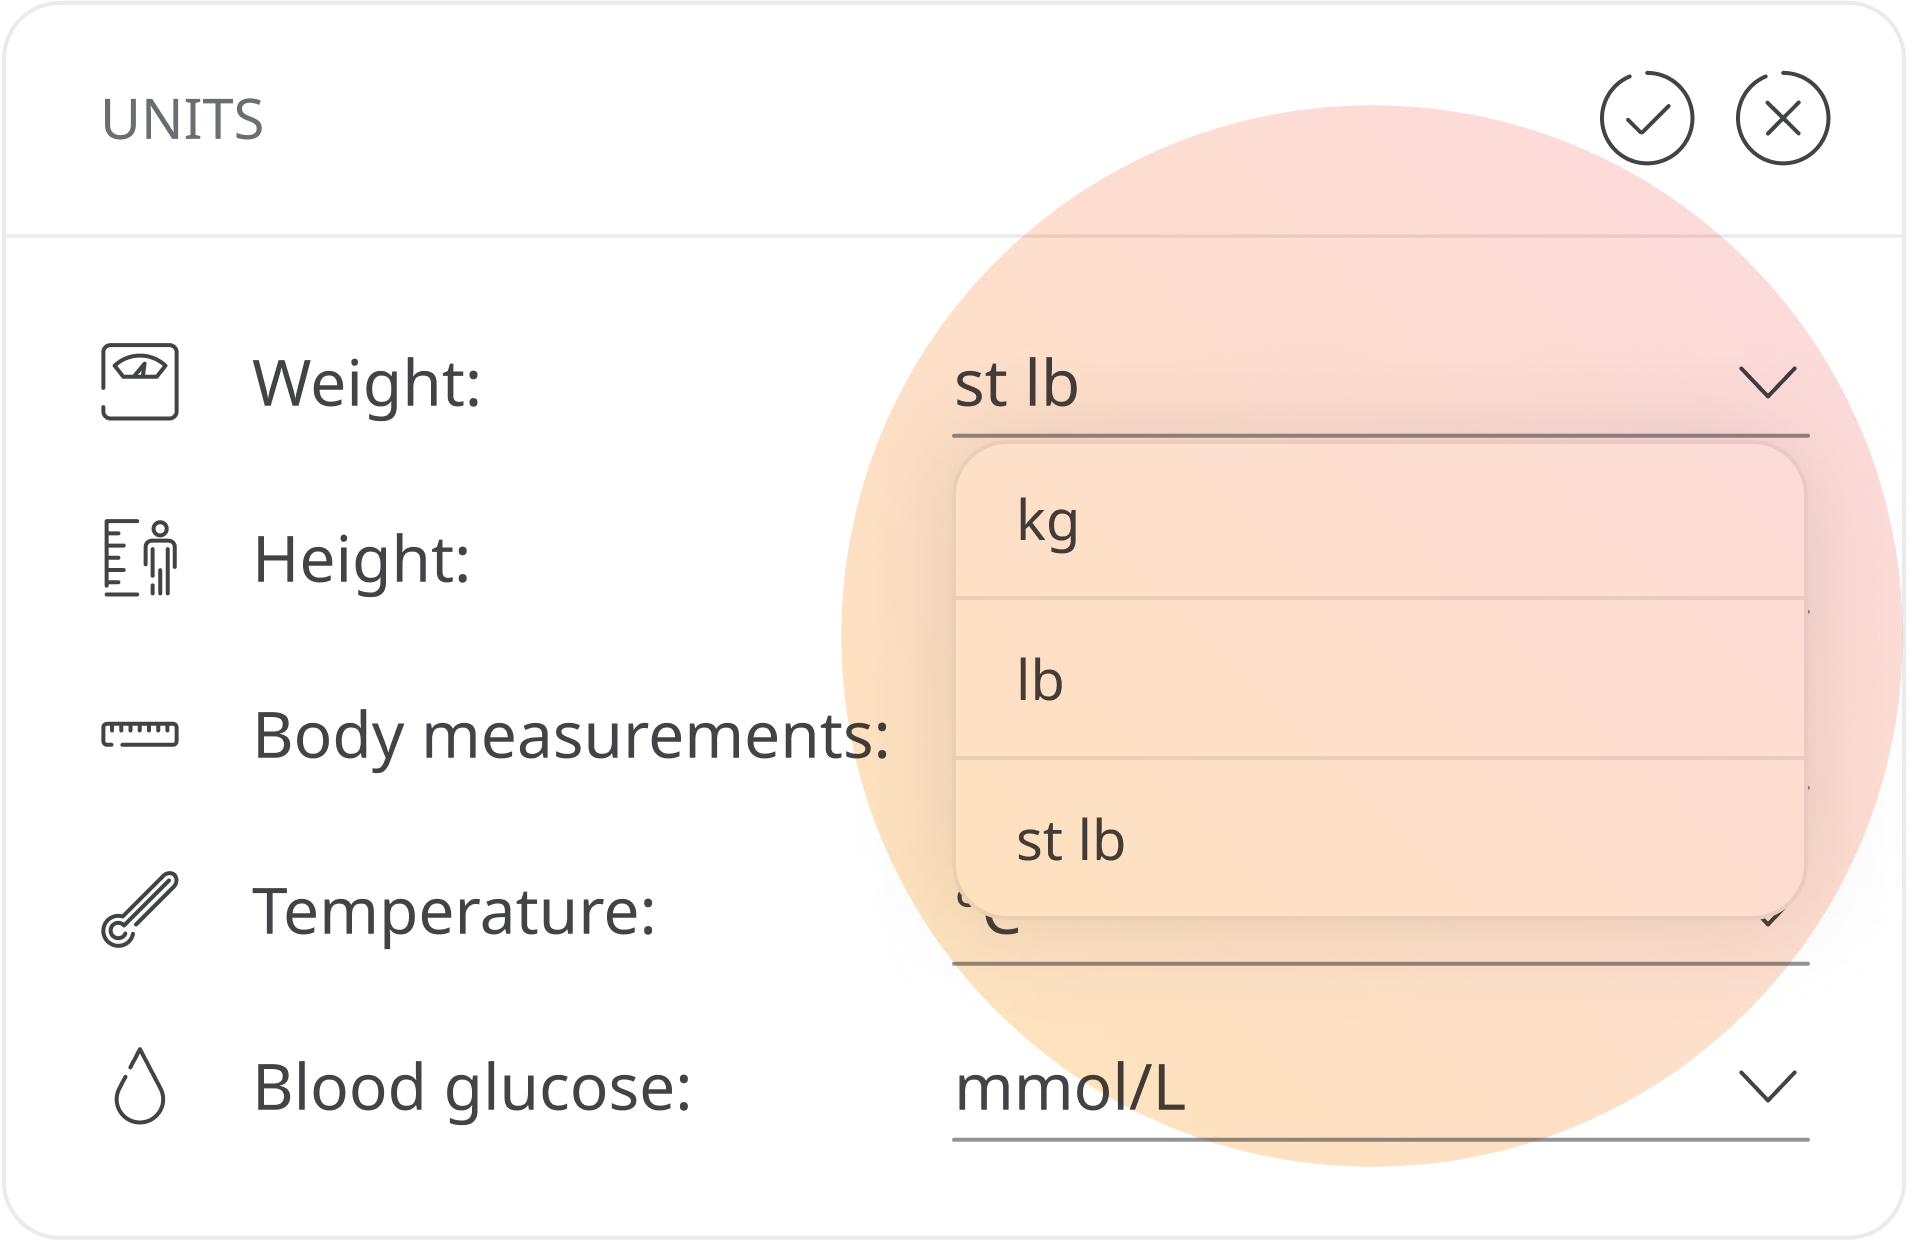Select lb from the weight options
Screen dimensions: 1922x1240
[x=1380, y=679]
